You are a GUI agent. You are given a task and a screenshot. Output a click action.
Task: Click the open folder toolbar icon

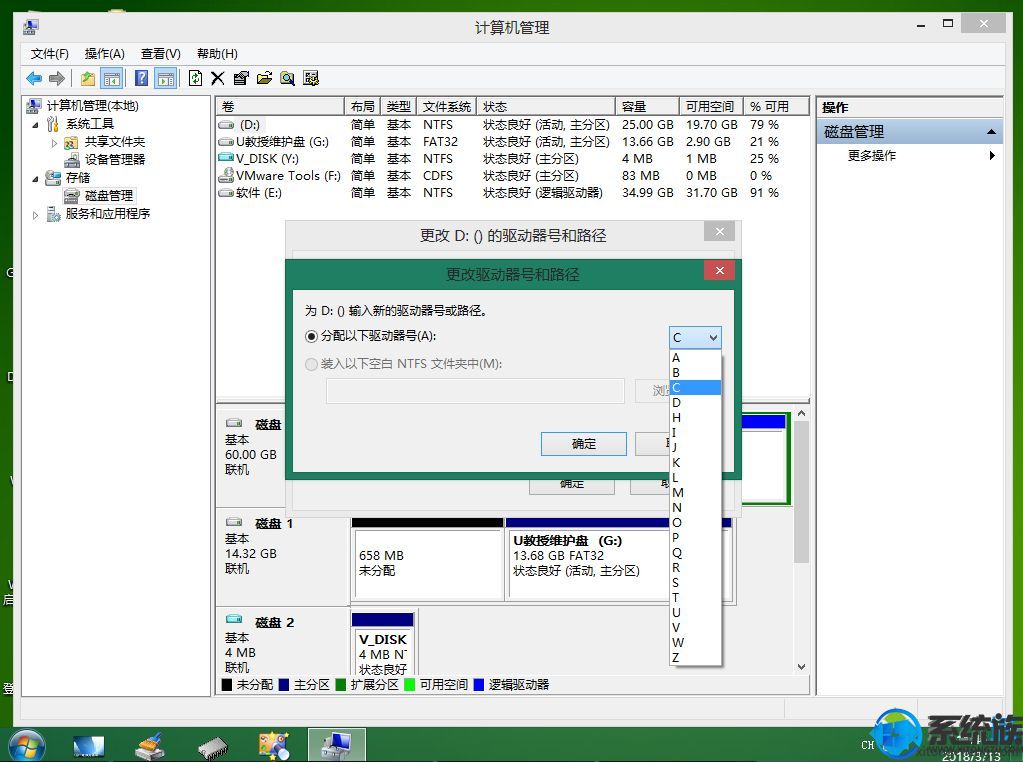(x=264, y=79)
